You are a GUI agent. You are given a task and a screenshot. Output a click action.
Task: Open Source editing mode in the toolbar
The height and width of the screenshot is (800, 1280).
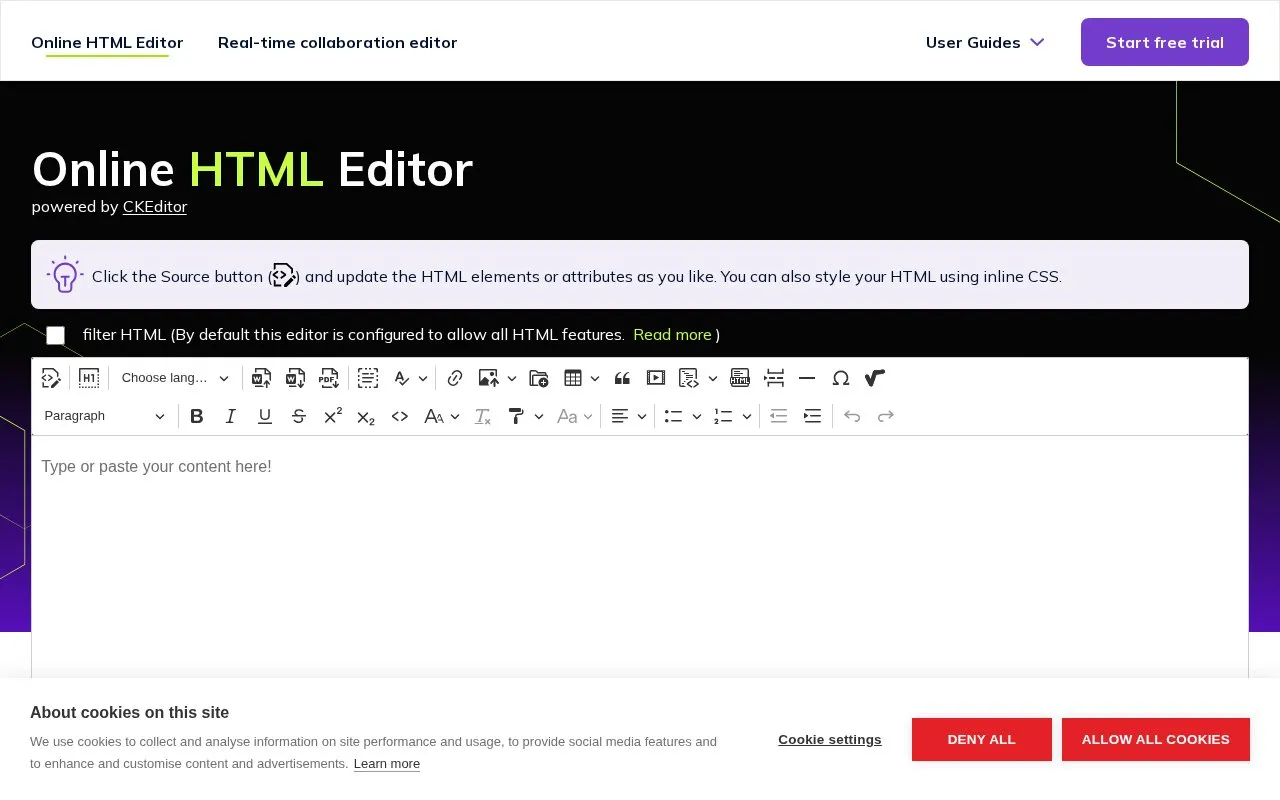point(51,378)
